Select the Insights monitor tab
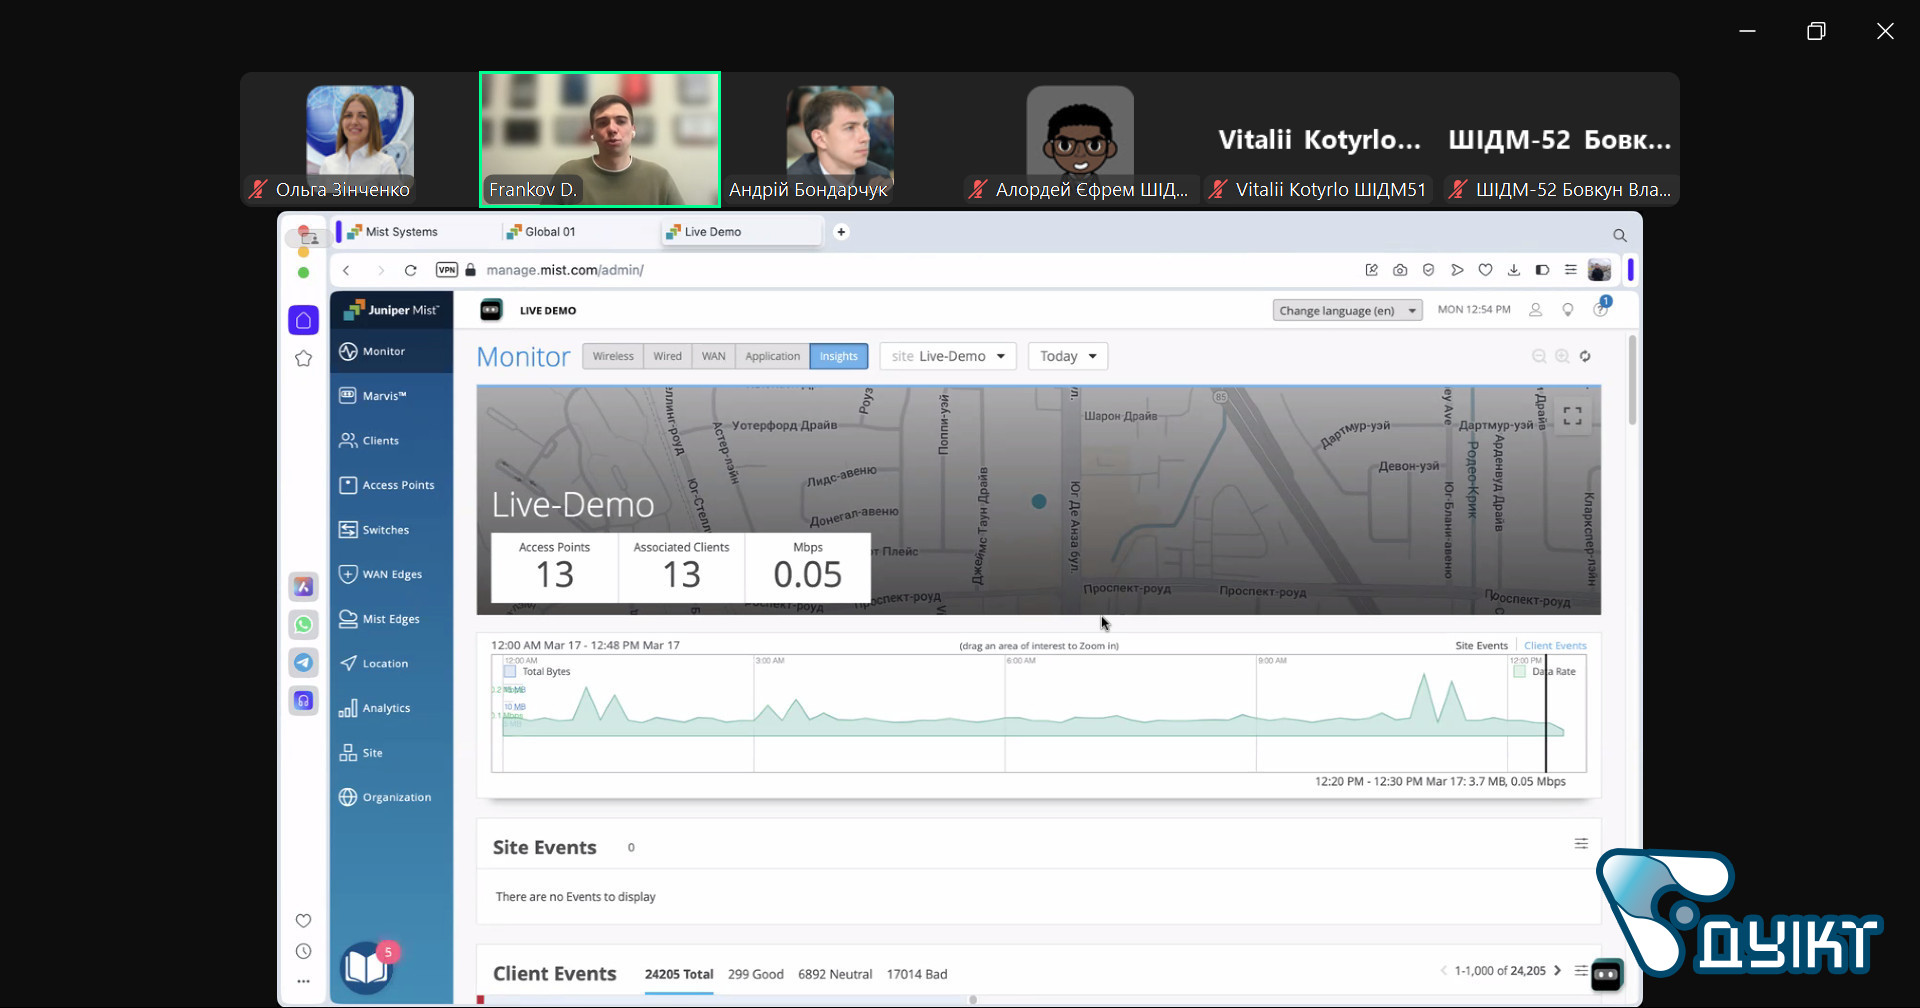The height and width of the screenshot is (1008, 1920). point(839,356)
